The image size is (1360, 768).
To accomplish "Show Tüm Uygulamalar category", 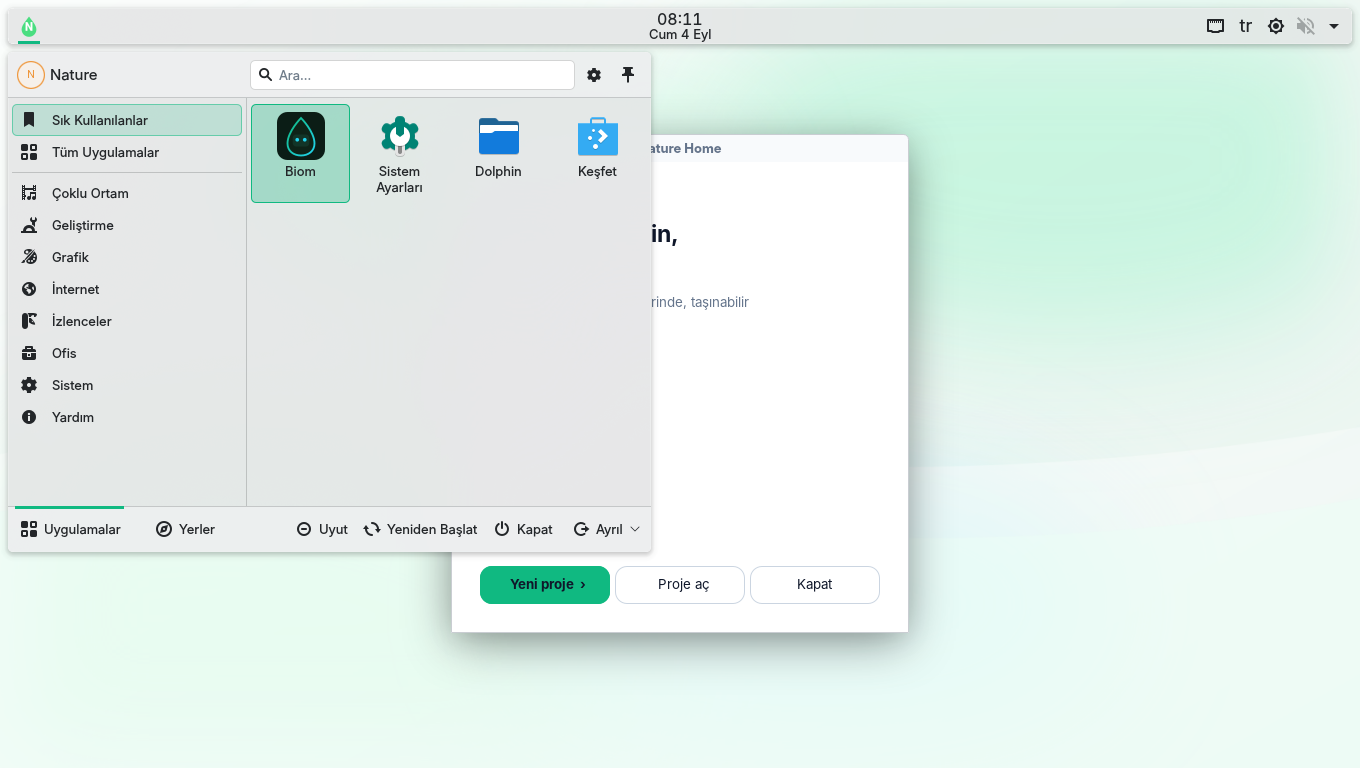I will click(x=127, y=152).
